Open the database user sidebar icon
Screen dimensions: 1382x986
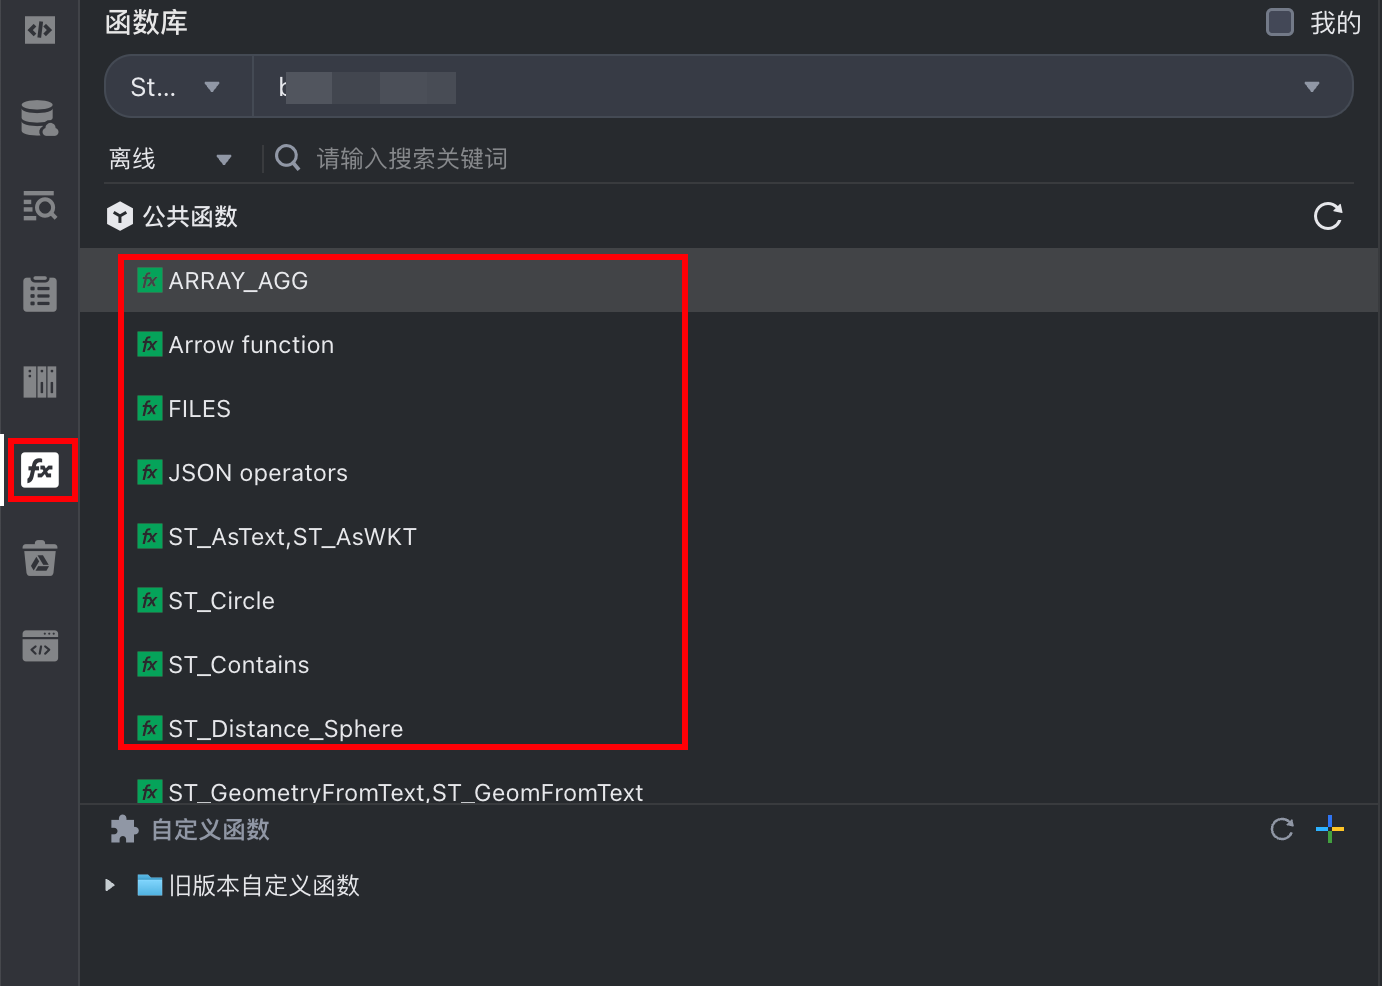tap(40, 118)
